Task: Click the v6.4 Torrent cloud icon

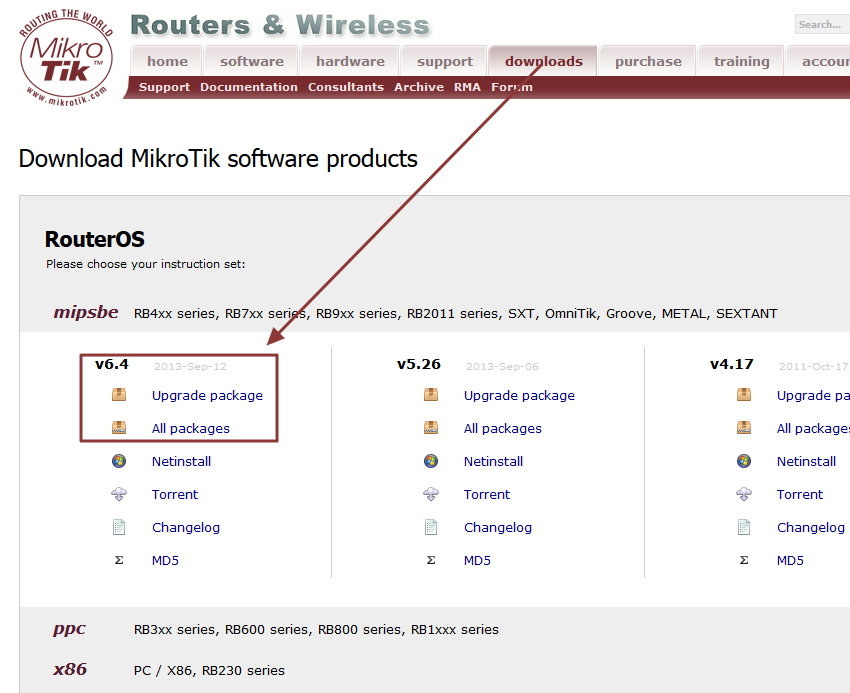Action: (x=119, y=494)
